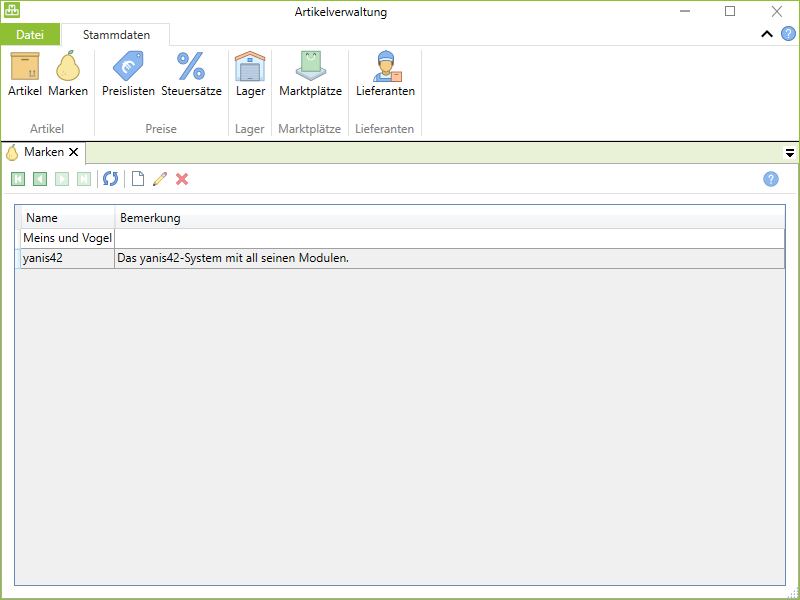Go to previous record in toolbar
Image resolution: width=800 pixels, height=600 pixels.
tap(40, 179)
